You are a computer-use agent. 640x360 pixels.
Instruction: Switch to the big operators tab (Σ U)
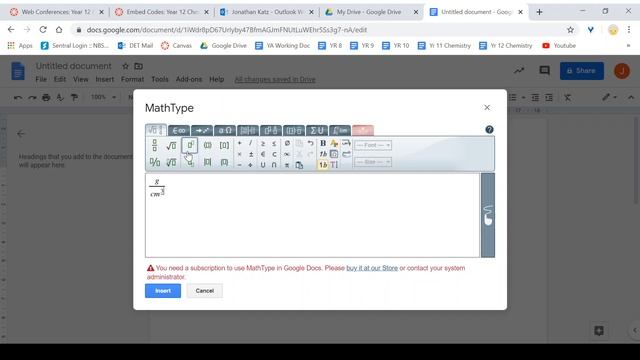tap(317, 130)
